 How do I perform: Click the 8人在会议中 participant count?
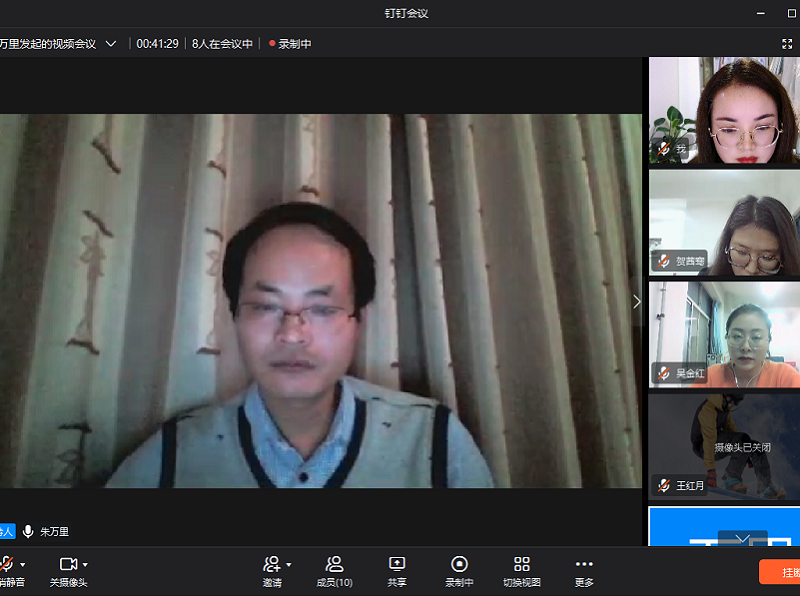coord(222,44)
